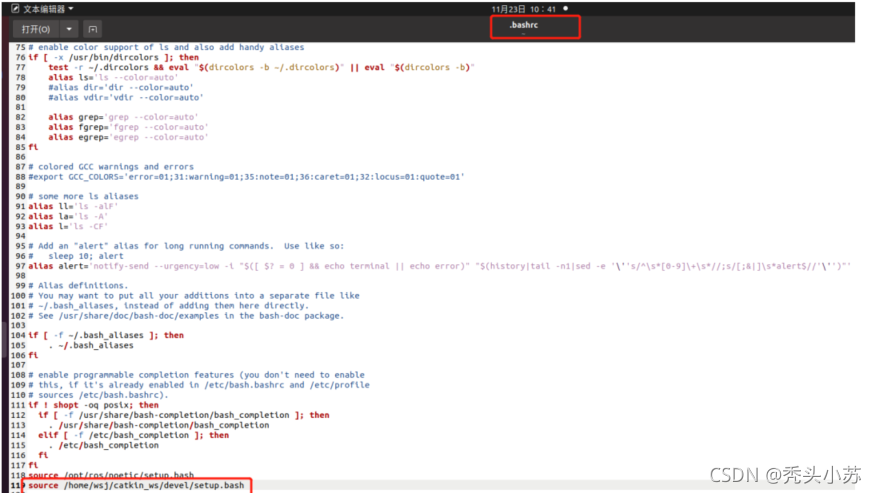Click the line 112 bash-completion path check

[183, 415]
